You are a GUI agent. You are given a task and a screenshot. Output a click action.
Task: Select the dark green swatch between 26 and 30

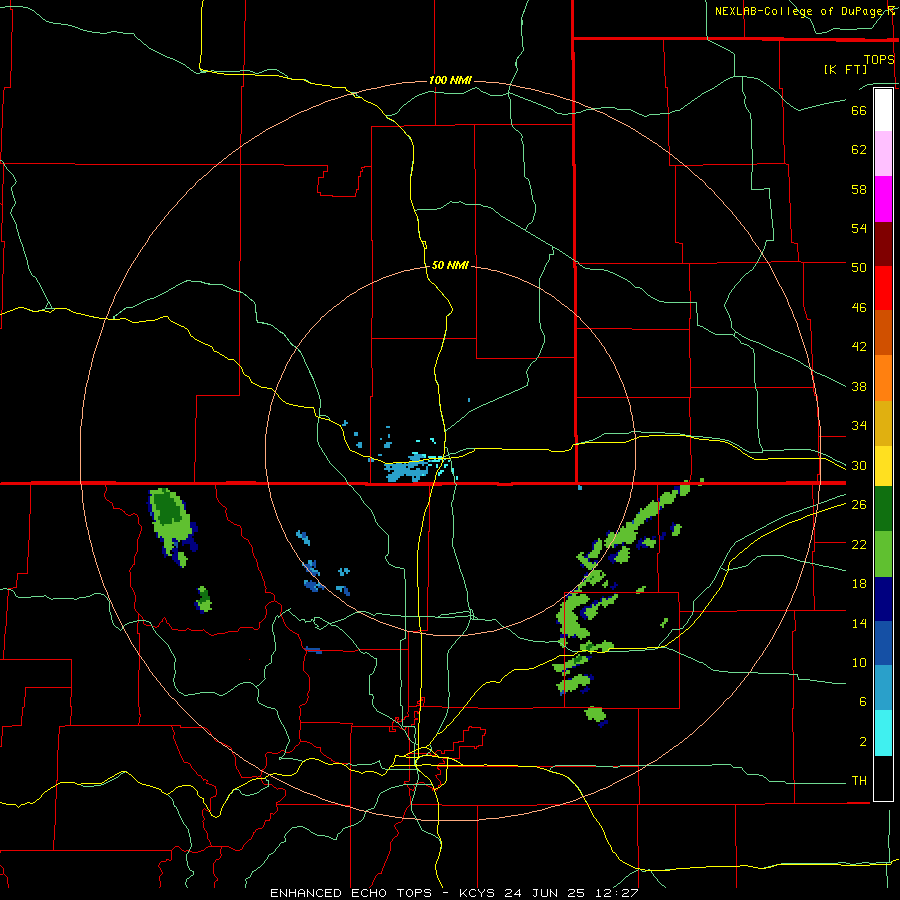[x=883, y=509]
